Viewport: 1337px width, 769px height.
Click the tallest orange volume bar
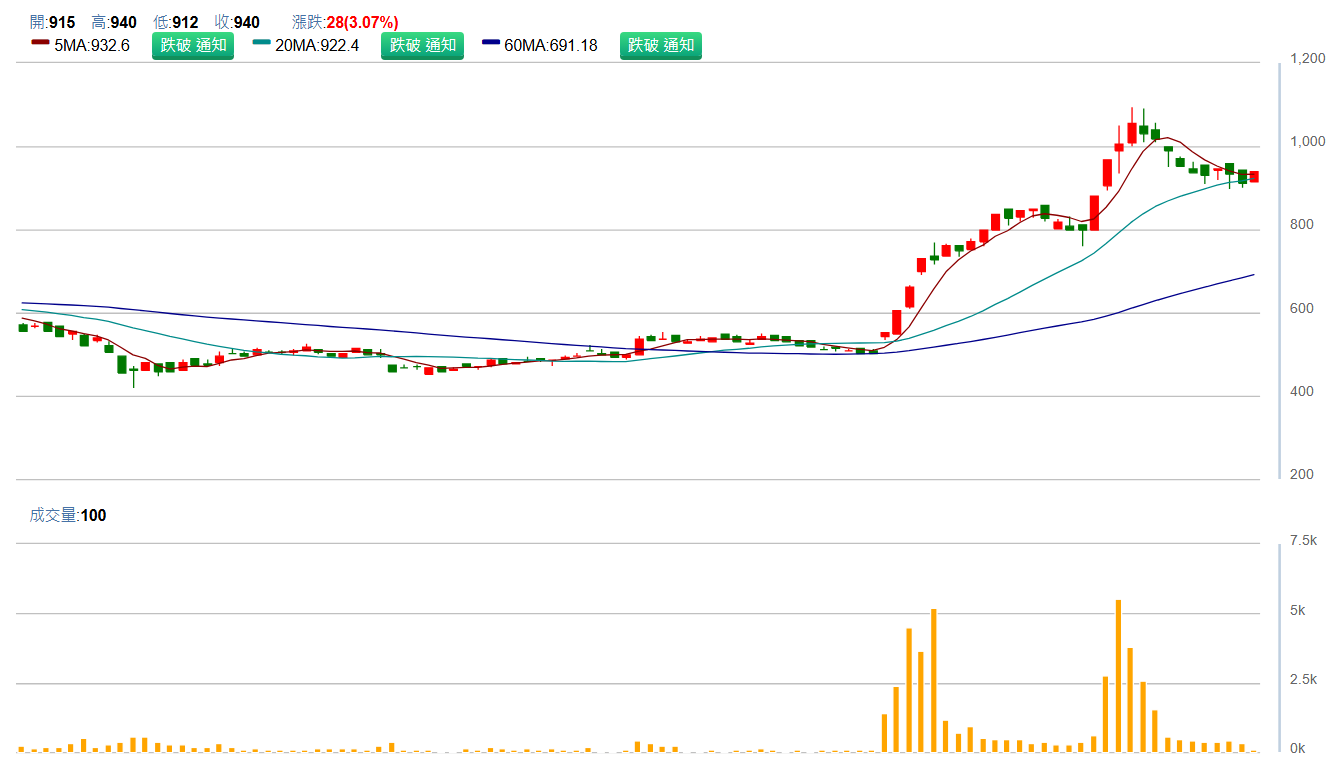(x=1118, y=676)
